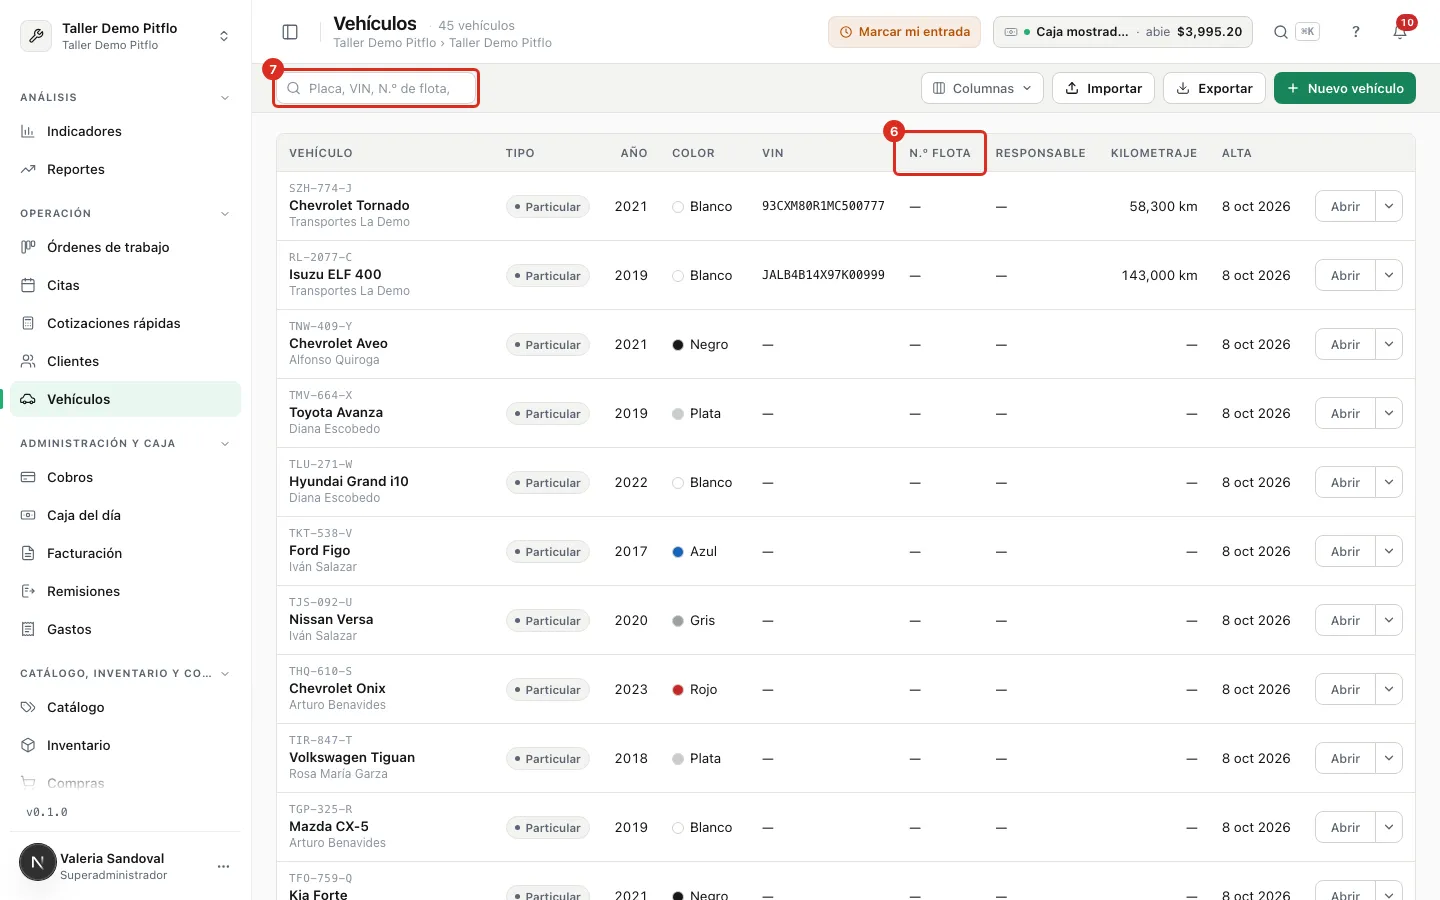Click the Catálogo tag icon
Viewport: 1440px width, 900px height.
(x=28, y=707)
